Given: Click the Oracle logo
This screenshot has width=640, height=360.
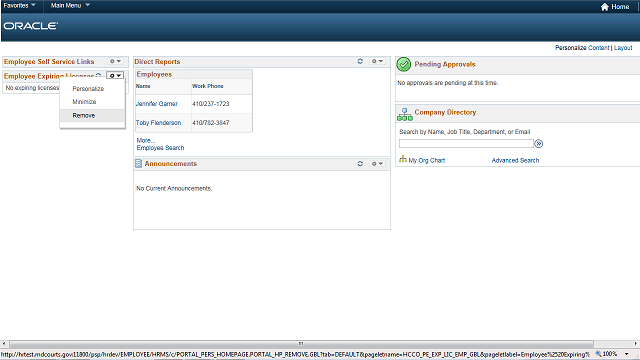Looking at the screenshot, I should 31,26.
